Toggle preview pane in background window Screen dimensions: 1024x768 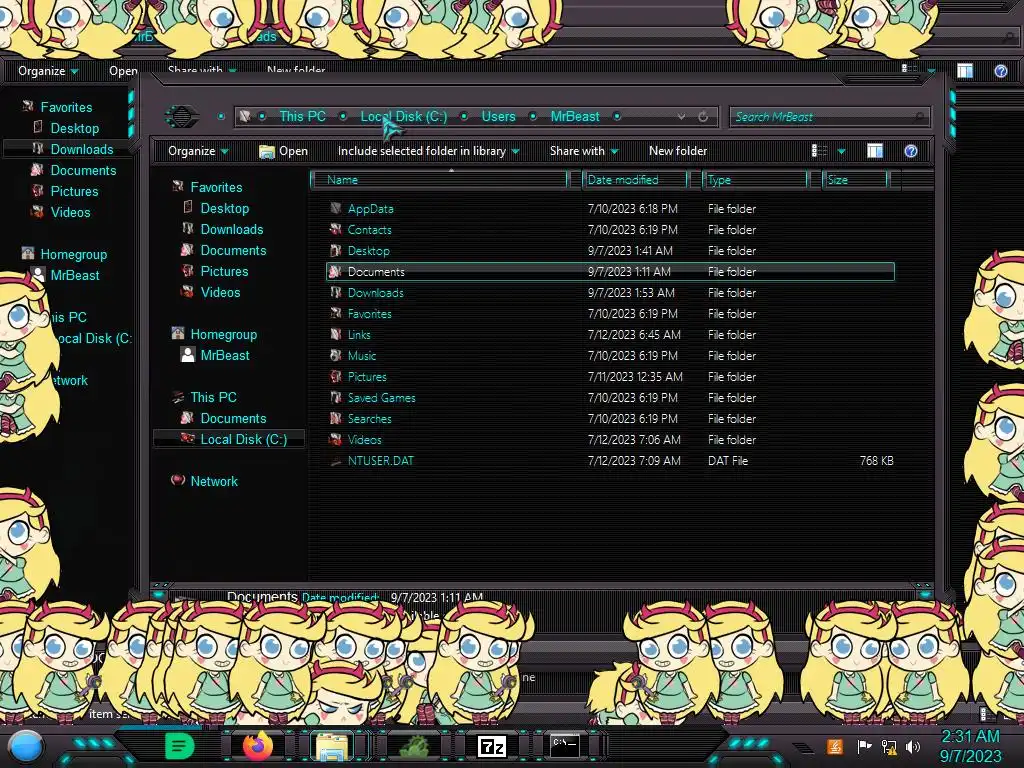(x=965, y=71)
